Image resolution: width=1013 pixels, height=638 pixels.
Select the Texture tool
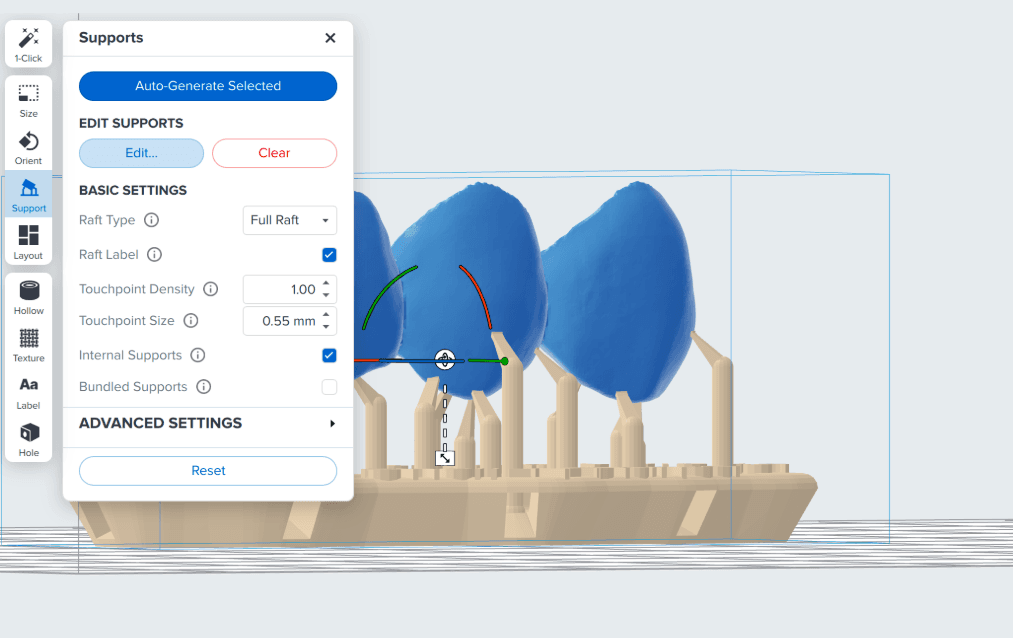pyautogui.click(x=29, y=344)
